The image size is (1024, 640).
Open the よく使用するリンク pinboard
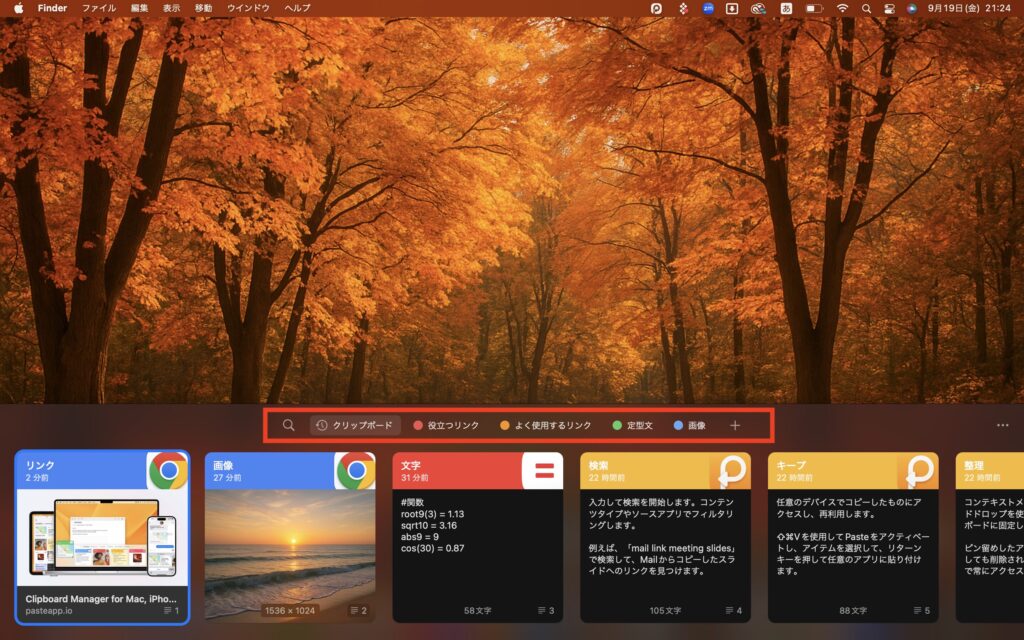(545, 425)
